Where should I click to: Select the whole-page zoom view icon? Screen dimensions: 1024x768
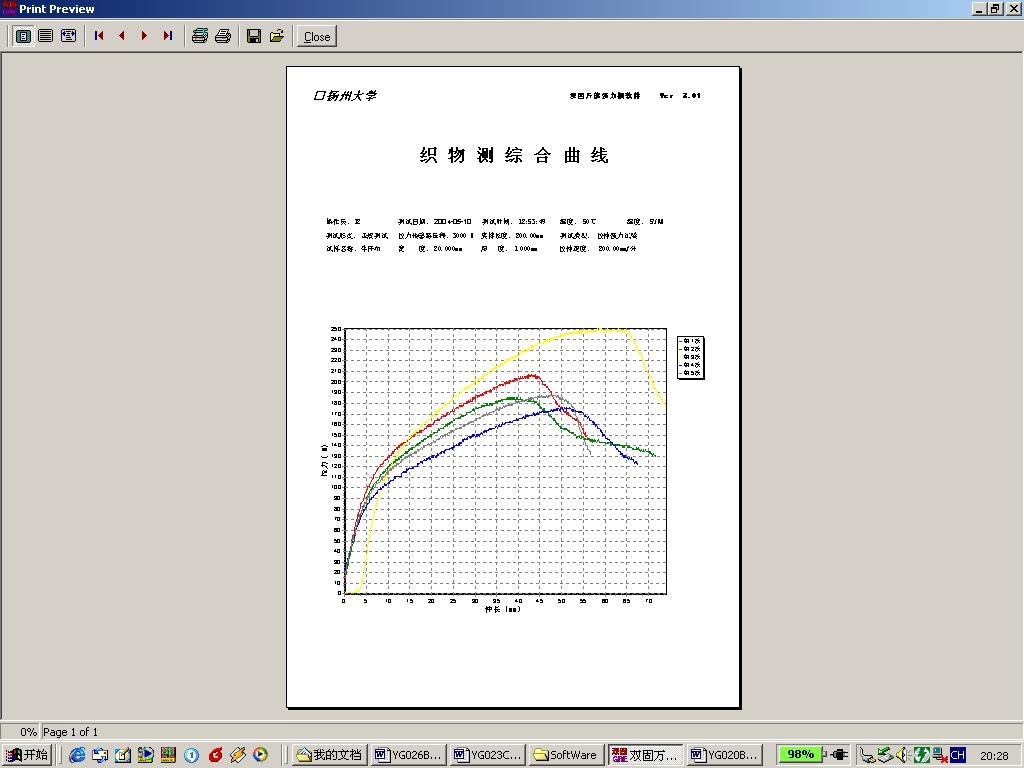pyautogui.click(x=23, y=36)
